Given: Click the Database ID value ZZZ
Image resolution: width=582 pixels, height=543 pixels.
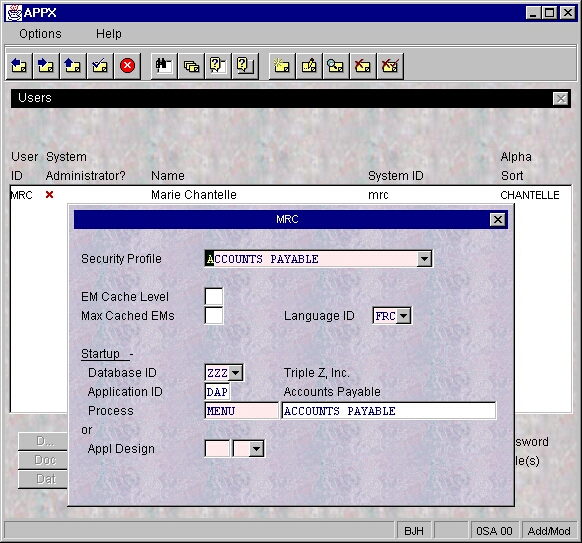Looking at the screenshot, I should [x=217, y=373].
